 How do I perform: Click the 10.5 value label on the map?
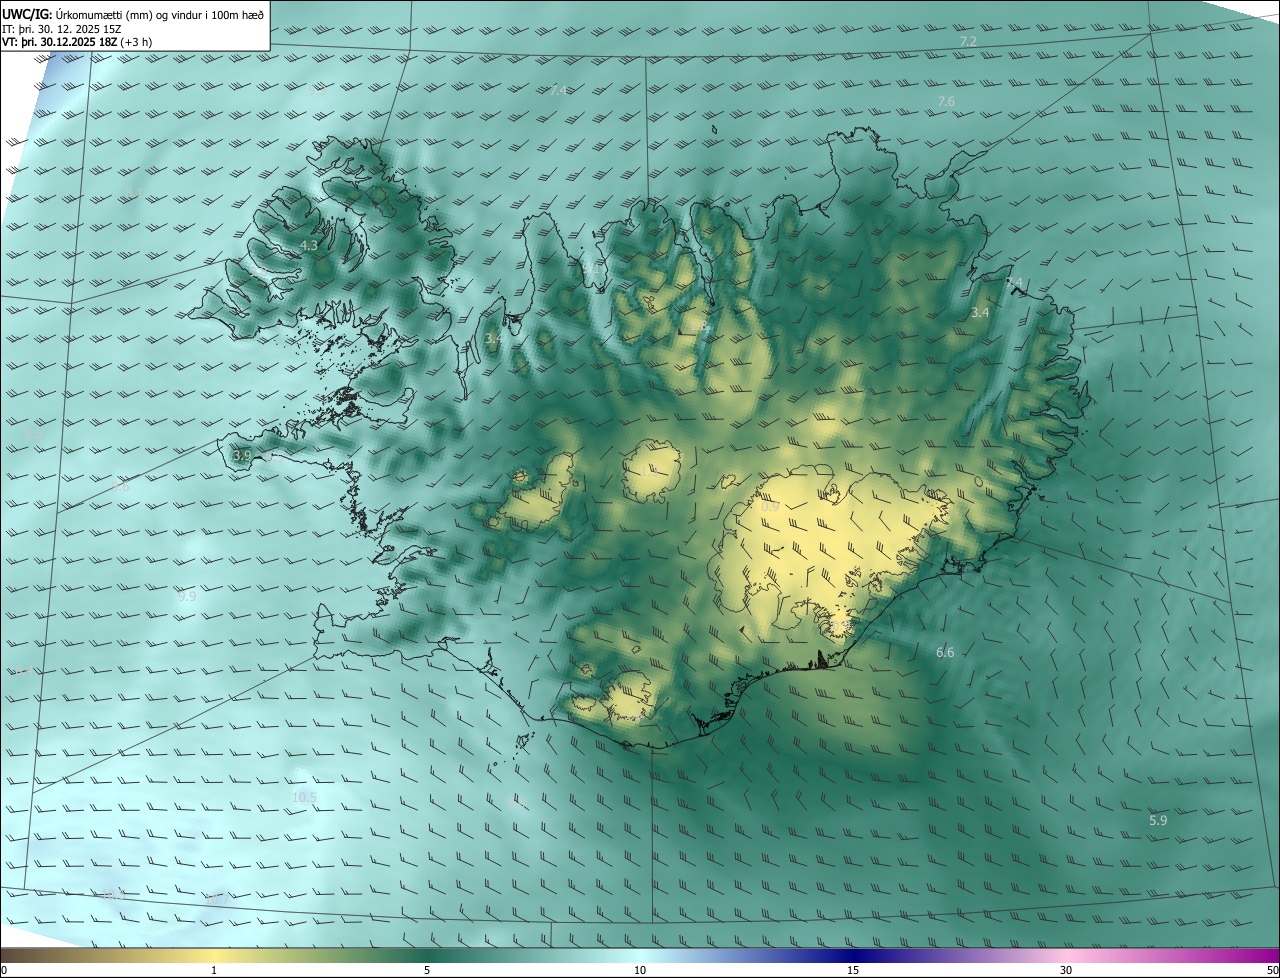tap(304, 797)
